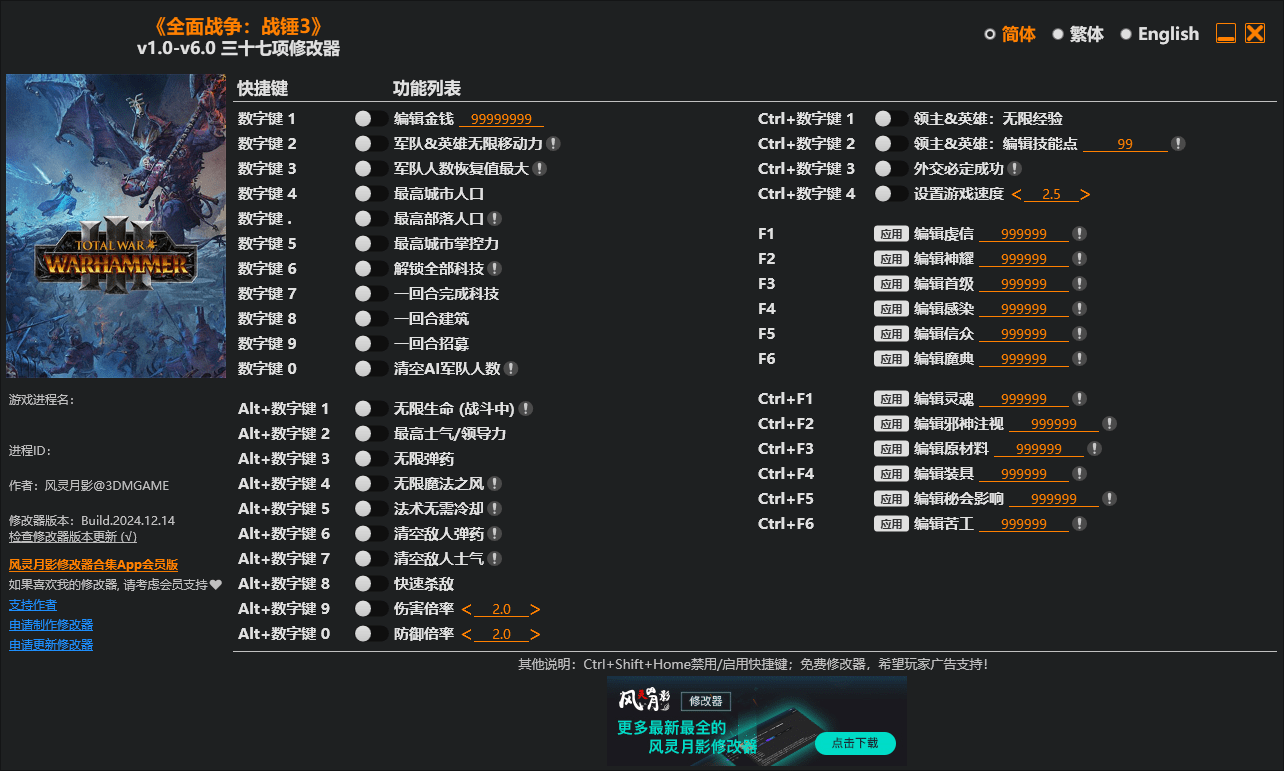Turn on 一回合招募 switch
The image size is (1284, 771).
(371, 344)
